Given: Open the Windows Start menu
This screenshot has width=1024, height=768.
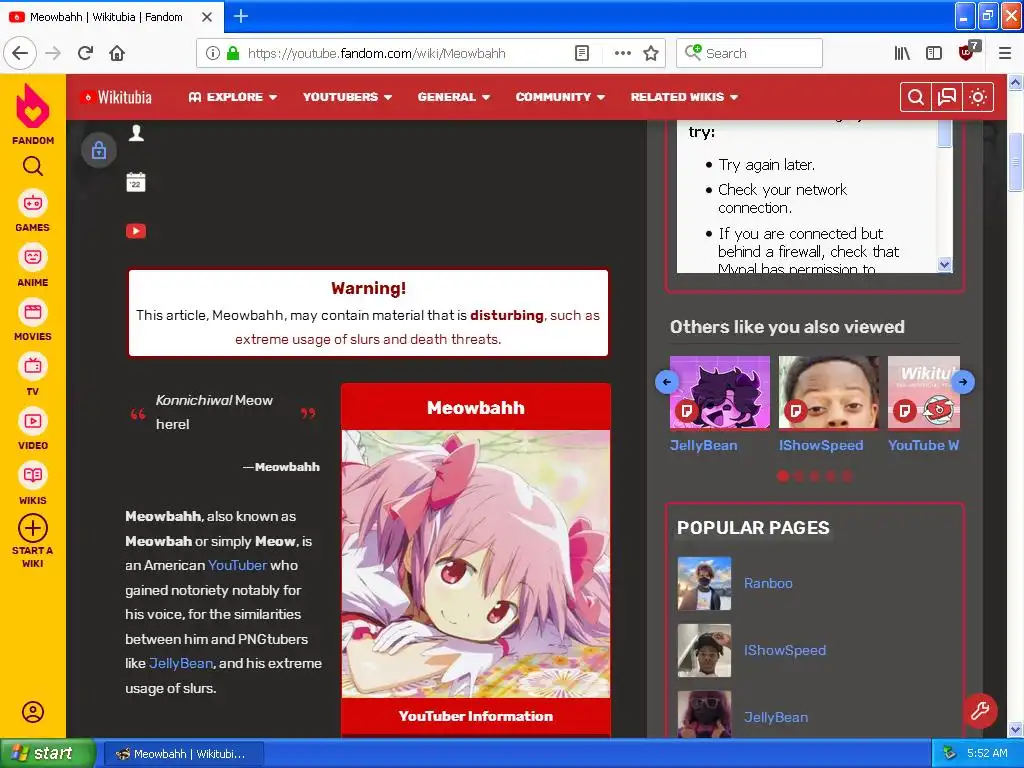Looking at the screenshot, I should pos(47,754).
